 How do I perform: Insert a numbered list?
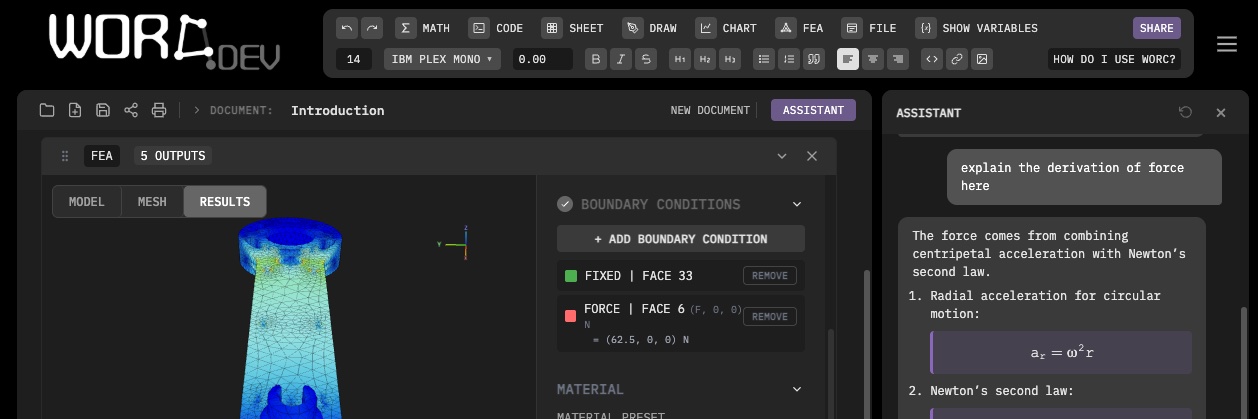click(x=790, y=59)
